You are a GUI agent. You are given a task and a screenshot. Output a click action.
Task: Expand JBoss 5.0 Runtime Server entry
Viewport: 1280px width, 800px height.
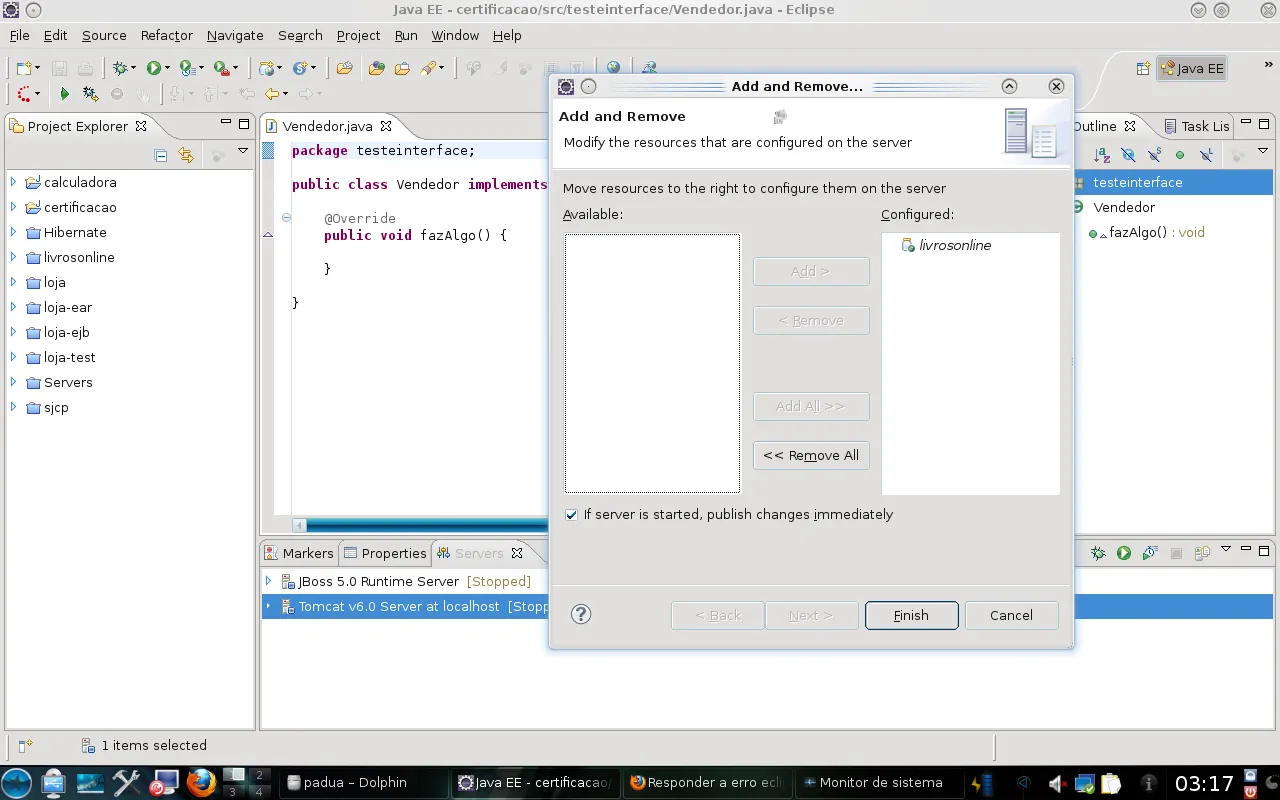(x=268, y=581)
